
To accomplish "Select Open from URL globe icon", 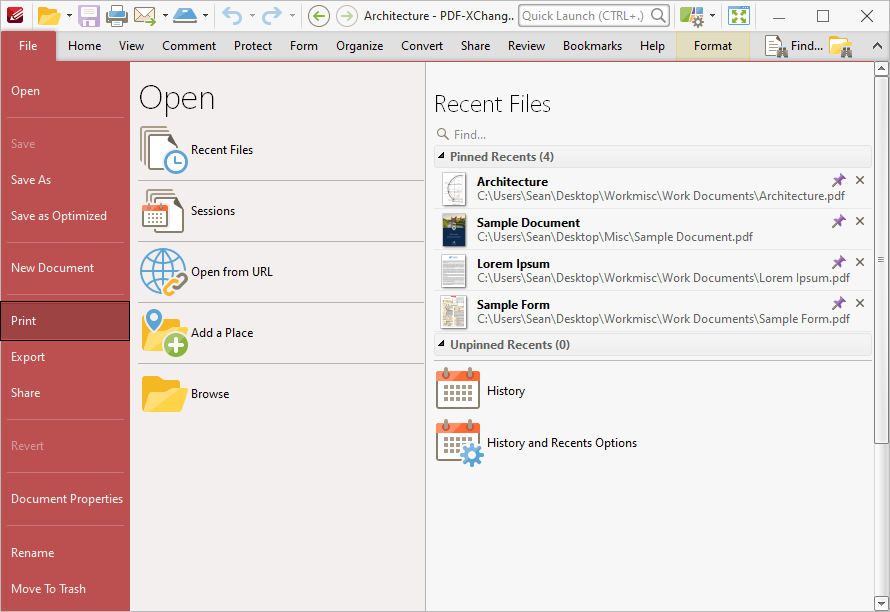I will [163, 272].
